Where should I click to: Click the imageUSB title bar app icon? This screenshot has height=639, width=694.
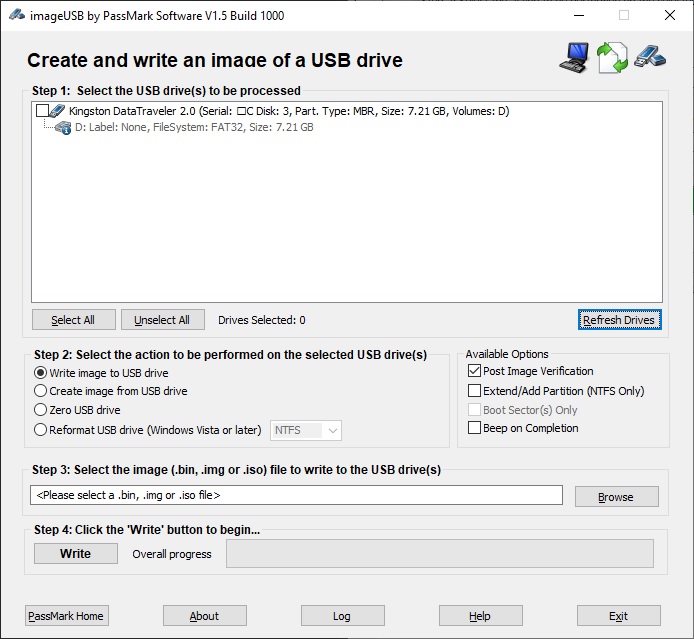17,15
